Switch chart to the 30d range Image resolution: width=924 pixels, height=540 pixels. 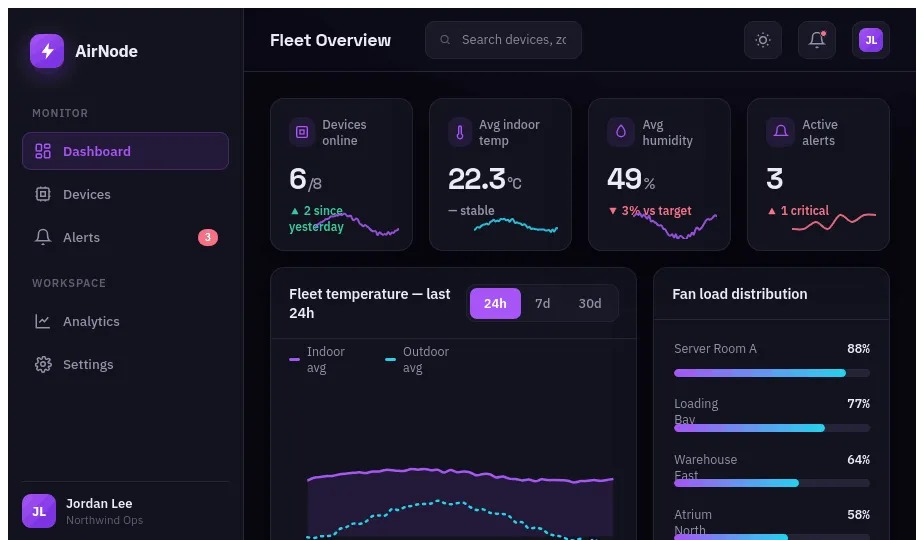click(x=590, y=303)
